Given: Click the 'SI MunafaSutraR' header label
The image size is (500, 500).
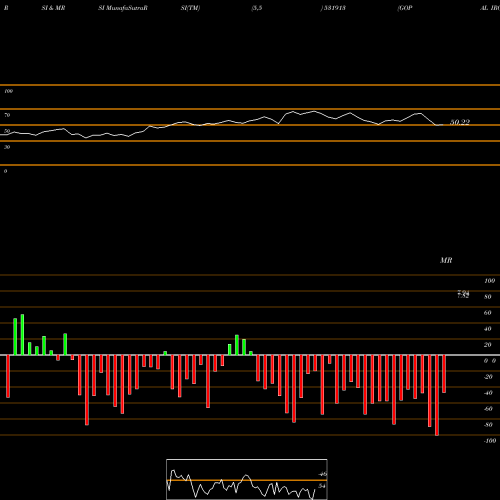Looking at the screenshot, I should (123, 8).
